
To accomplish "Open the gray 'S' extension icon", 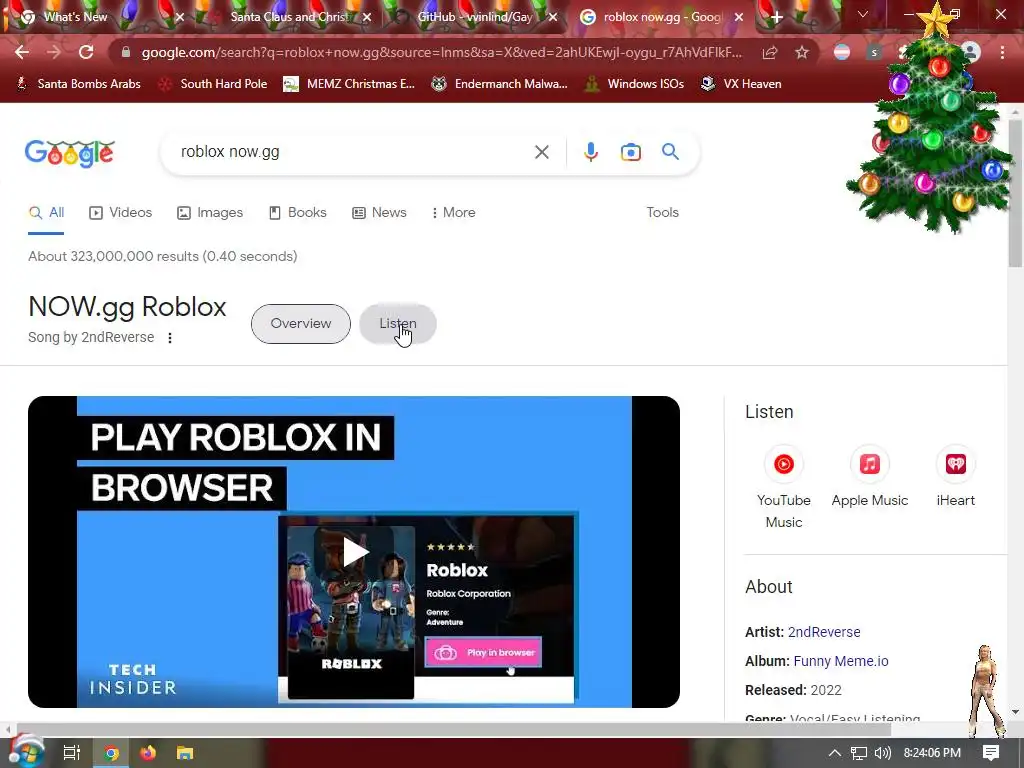I will [x=874, y=52].
